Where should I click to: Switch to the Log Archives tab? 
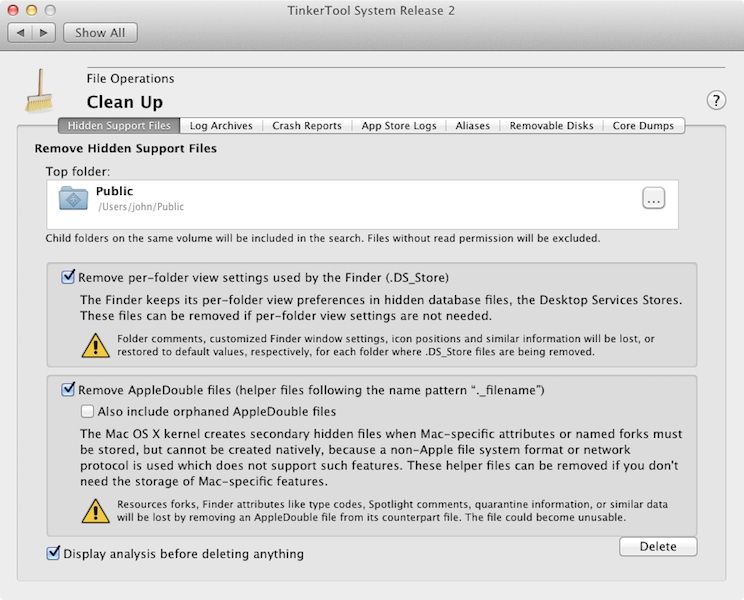click(x=222, y=126)
